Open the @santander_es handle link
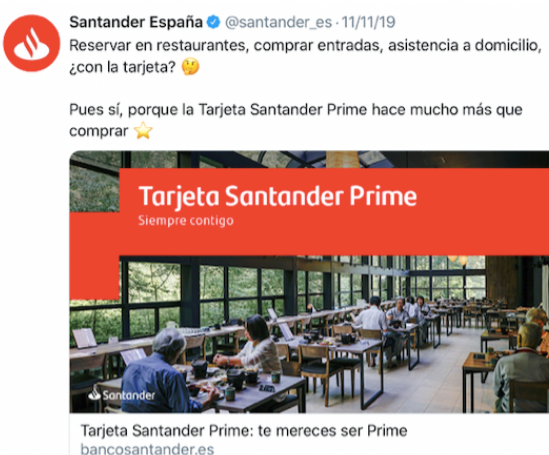The width and height of the screenshot is (549, 455). (x=278, y=23)
